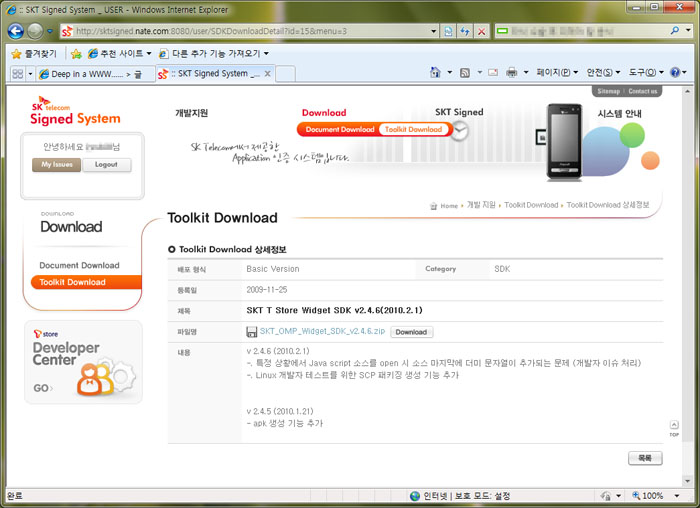The height and width of the screenshot is (508, 700).
Task: Open the 100% zoom level control
Action: pyautogui.click(x=654, y=496)
